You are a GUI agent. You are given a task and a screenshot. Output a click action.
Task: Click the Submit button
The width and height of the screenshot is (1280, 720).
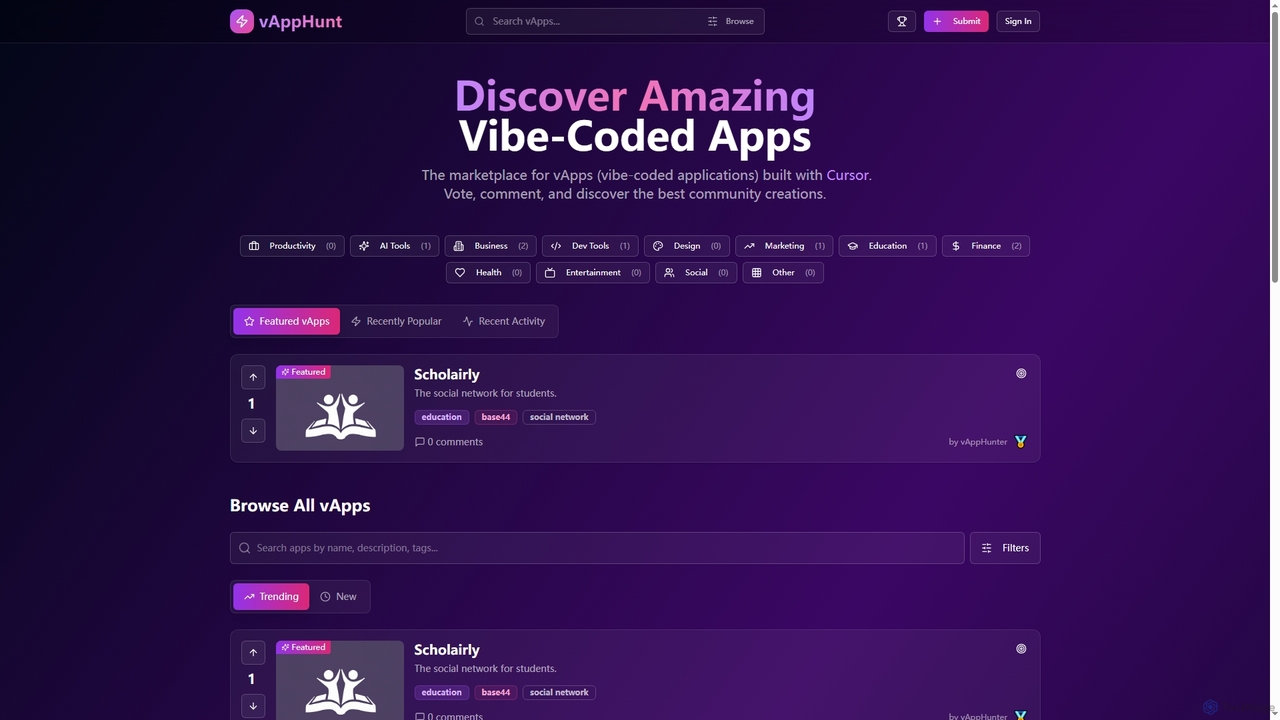[956, 21]
